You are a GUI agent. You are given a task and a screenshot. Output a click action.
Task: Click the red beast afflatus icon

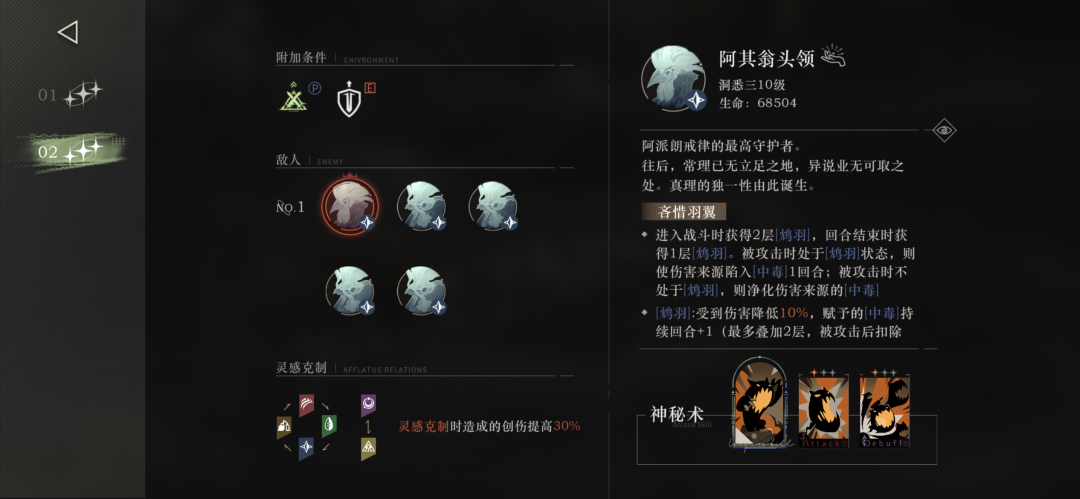pyautogui.click(x=307, y=405)
